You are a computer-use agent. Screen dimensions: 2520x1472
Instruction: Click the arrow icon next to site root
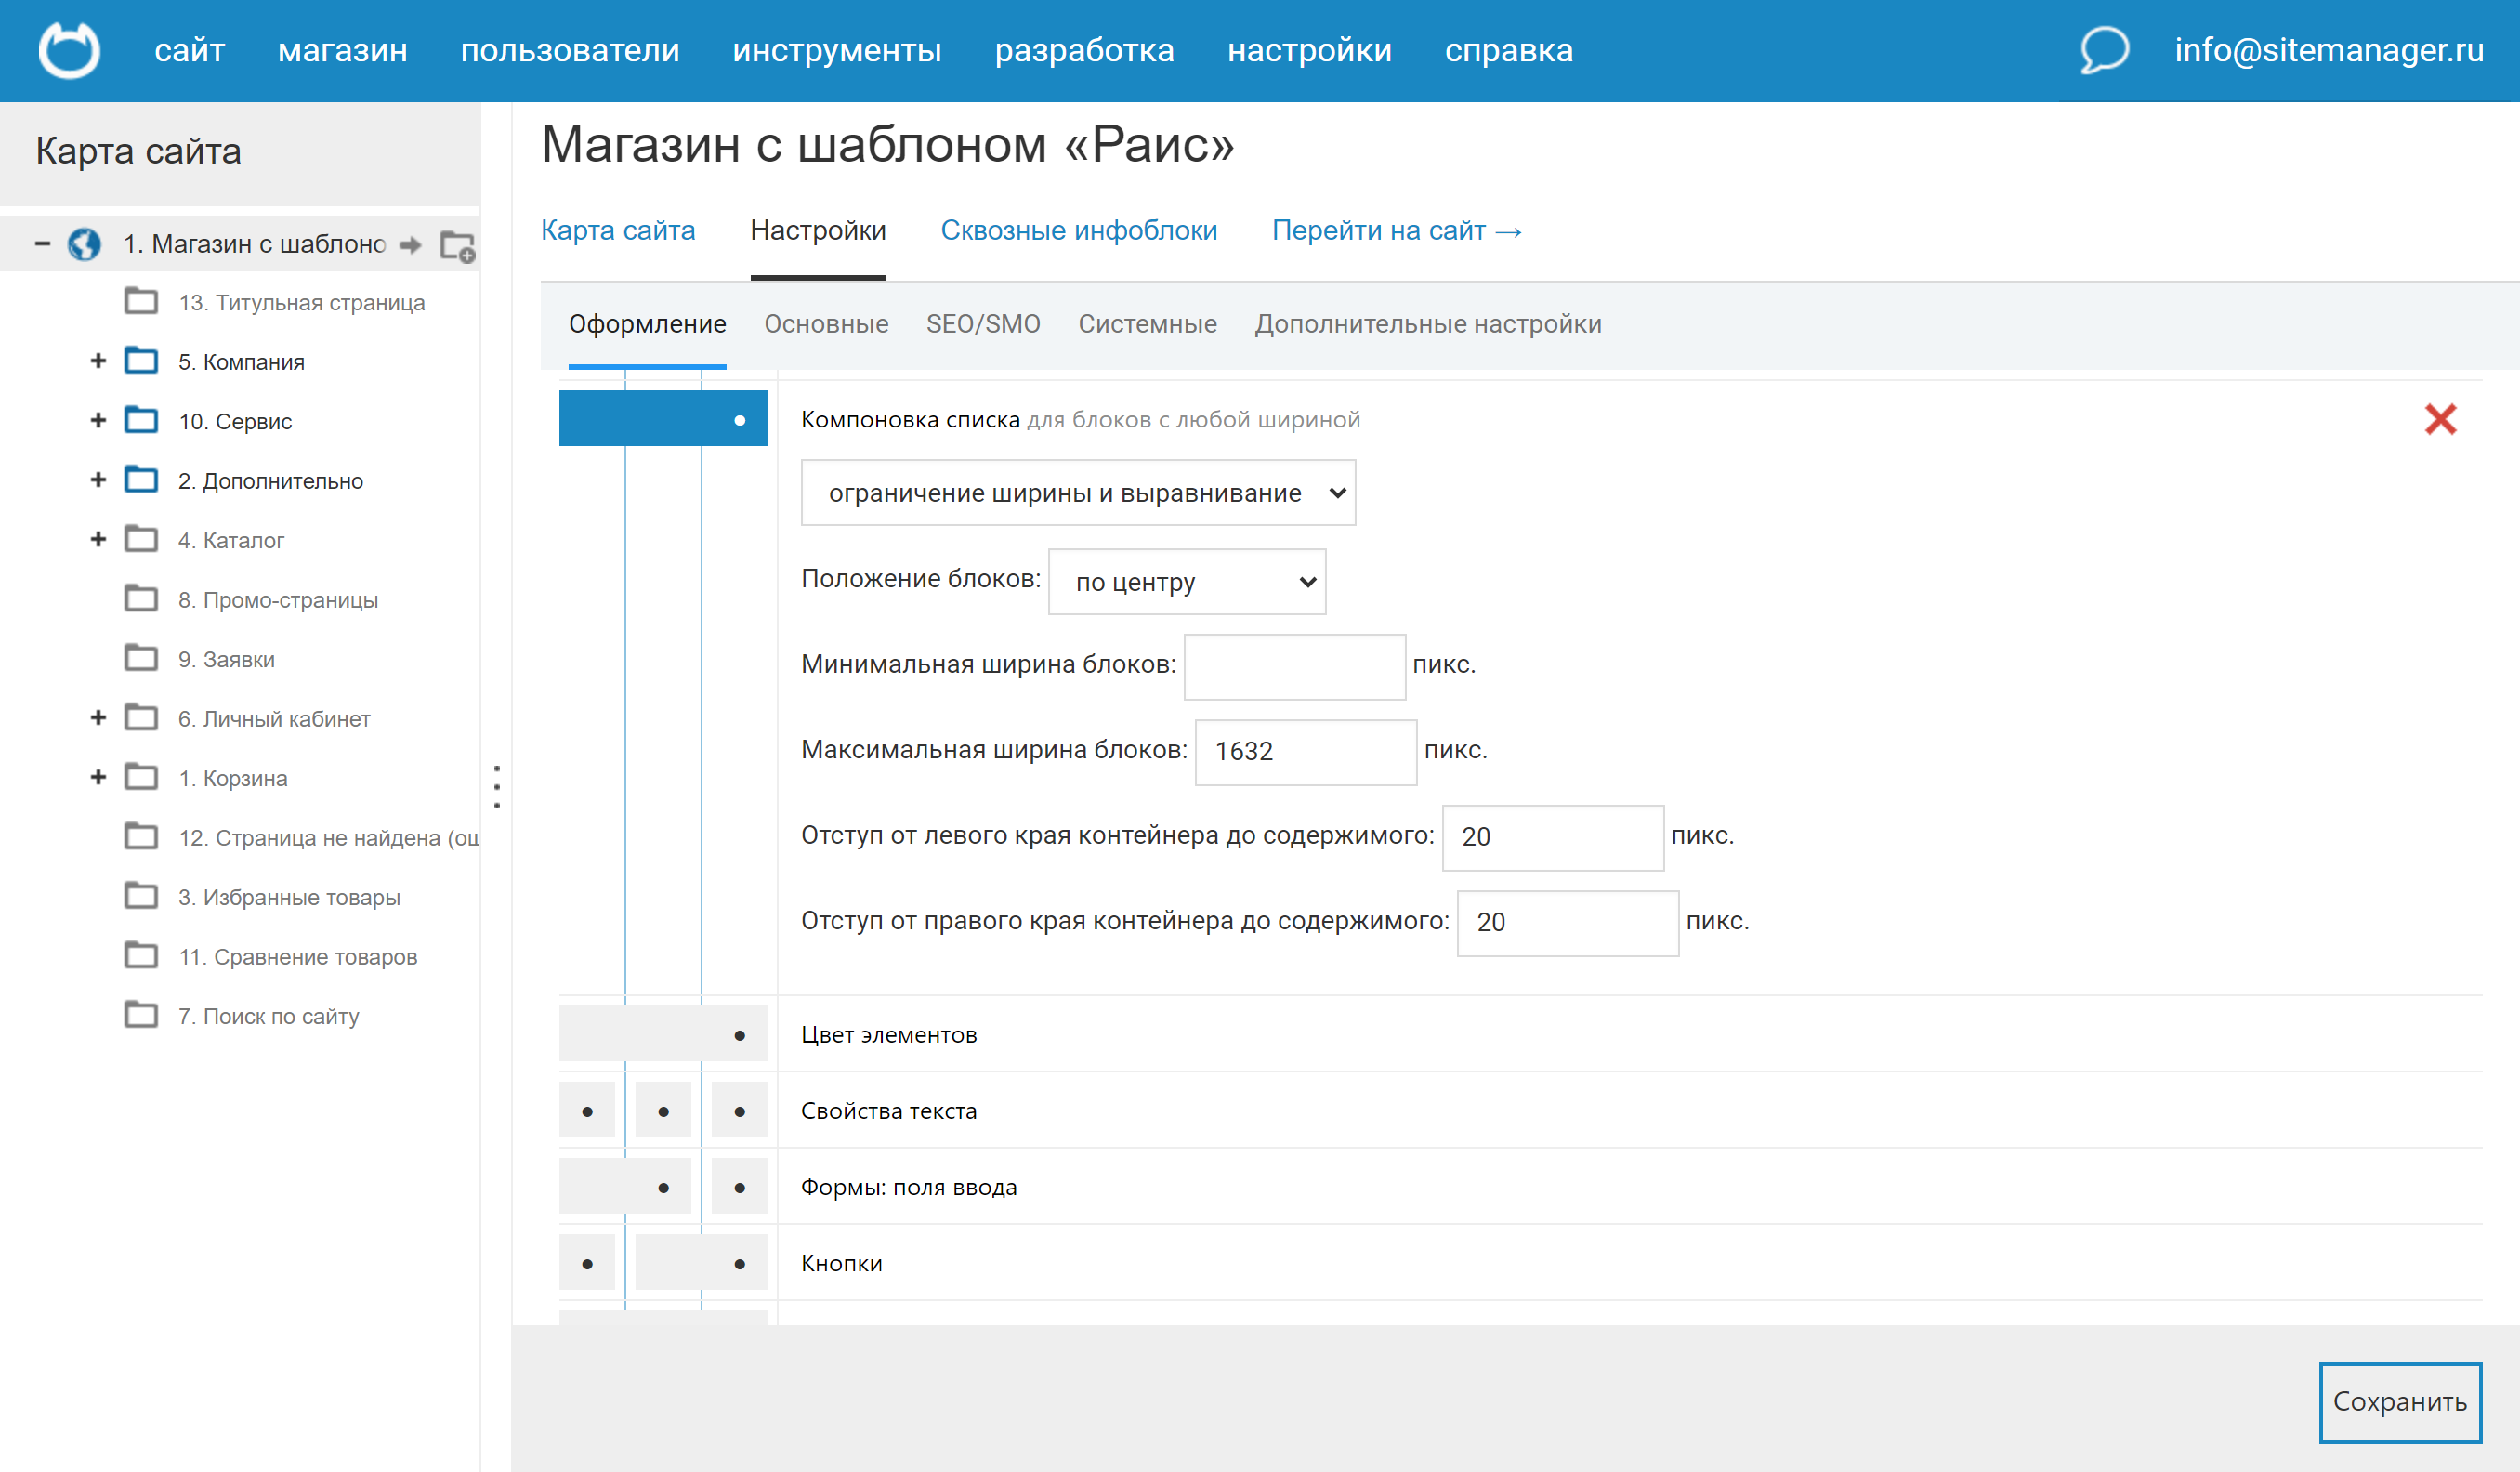[410, 245]
